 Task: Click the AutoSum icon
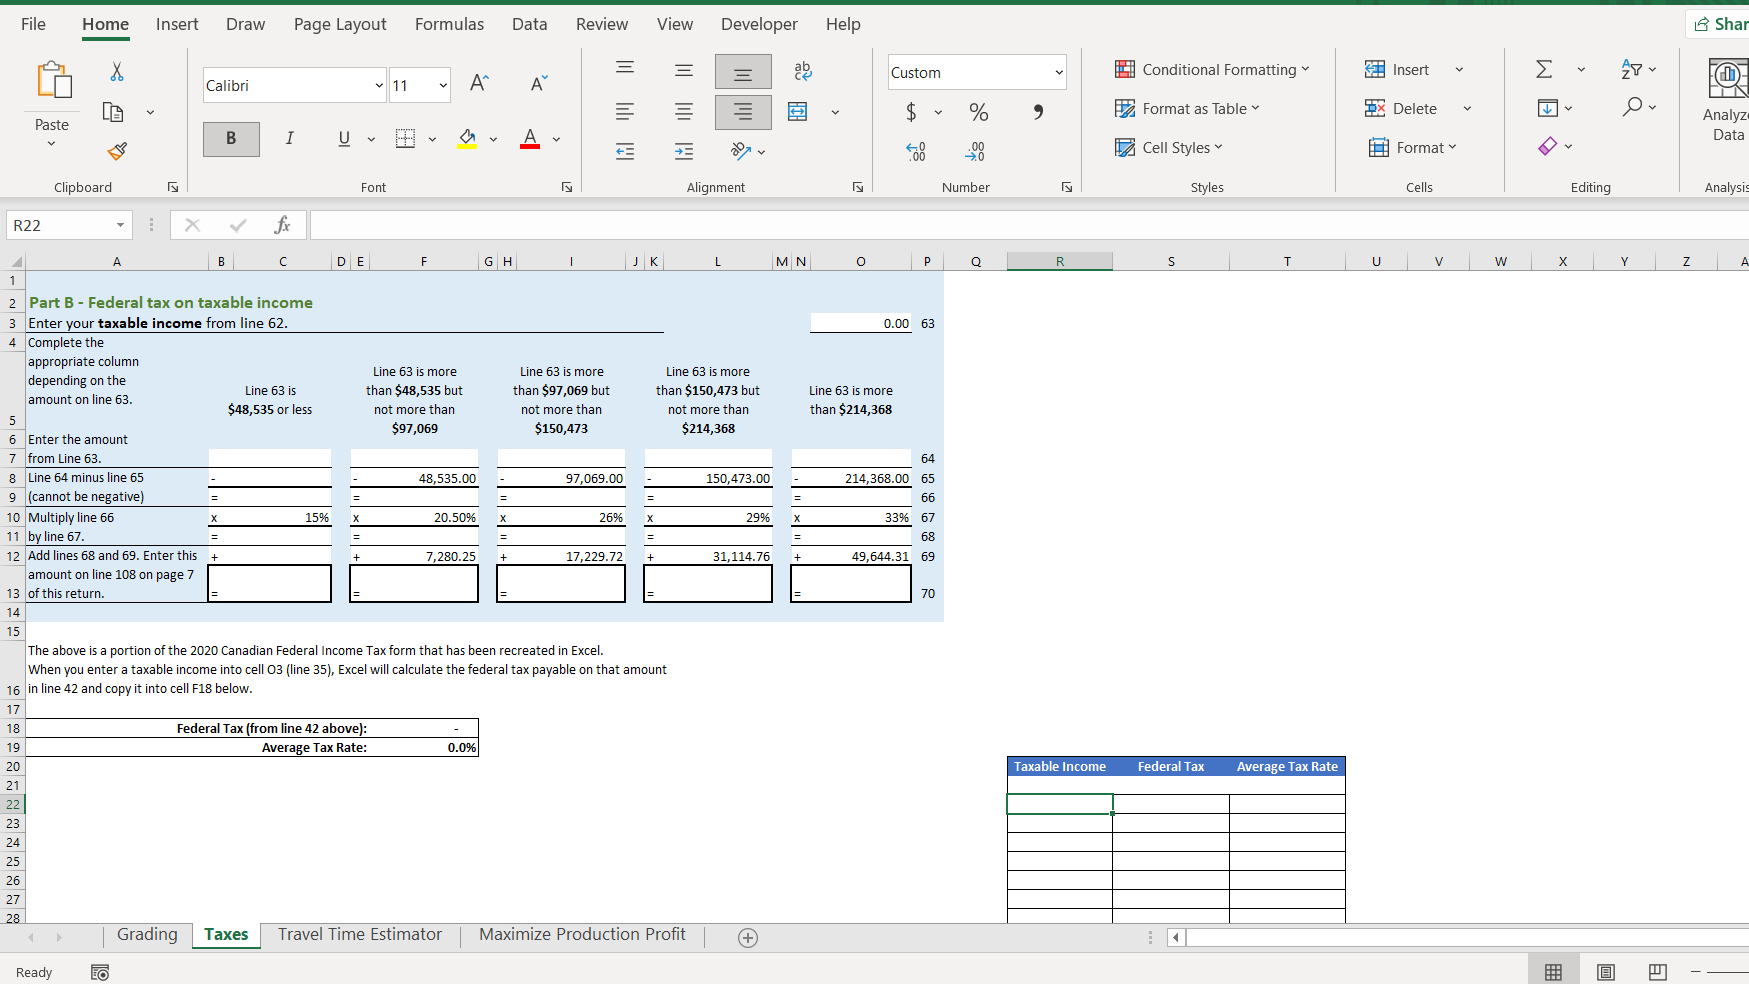[x=1543, y=69]
